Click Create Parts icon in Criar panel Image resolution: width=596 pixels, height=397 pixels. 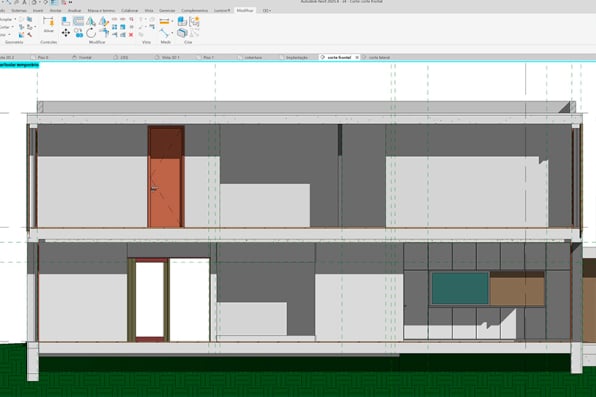[x=182, y=33]
